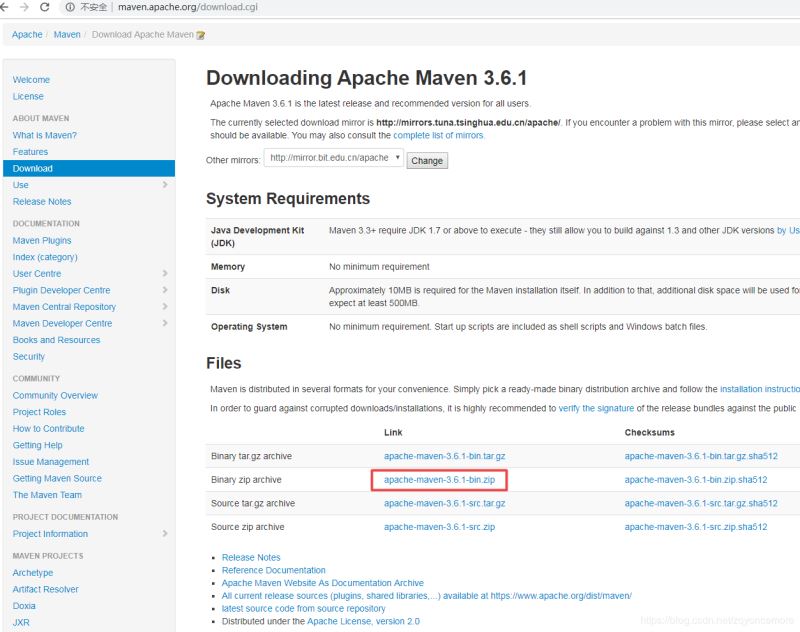Open apache-maven-3.6.1-bin.zip.sha512 checksum
This screenshot has width=800, height=632.
coord(696,479)
